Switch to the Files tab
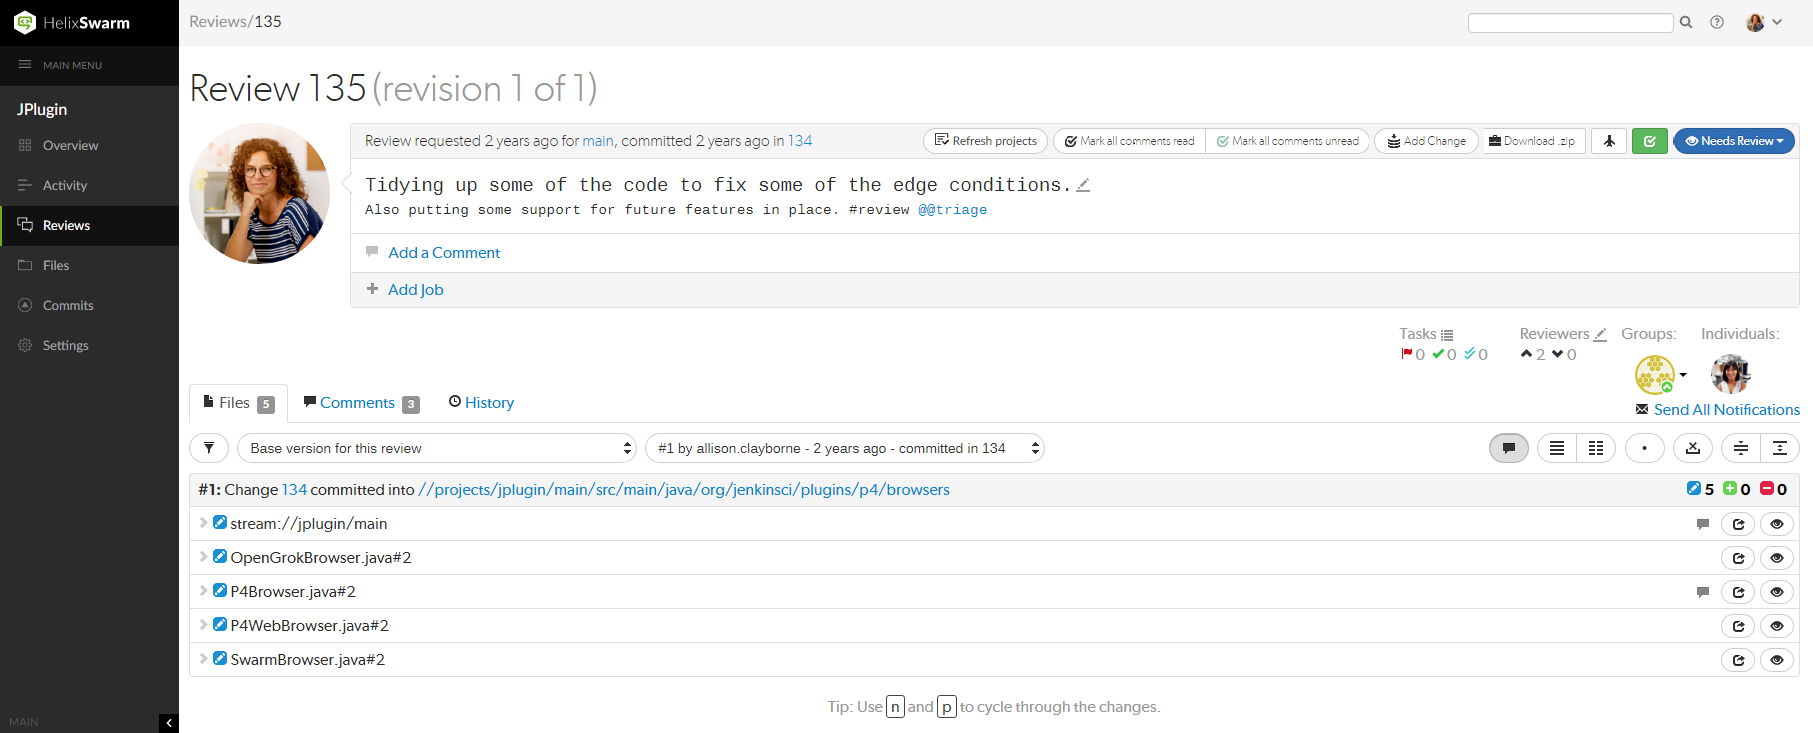This screenshot has height=733, width=1813. click(x=238, y=403)
